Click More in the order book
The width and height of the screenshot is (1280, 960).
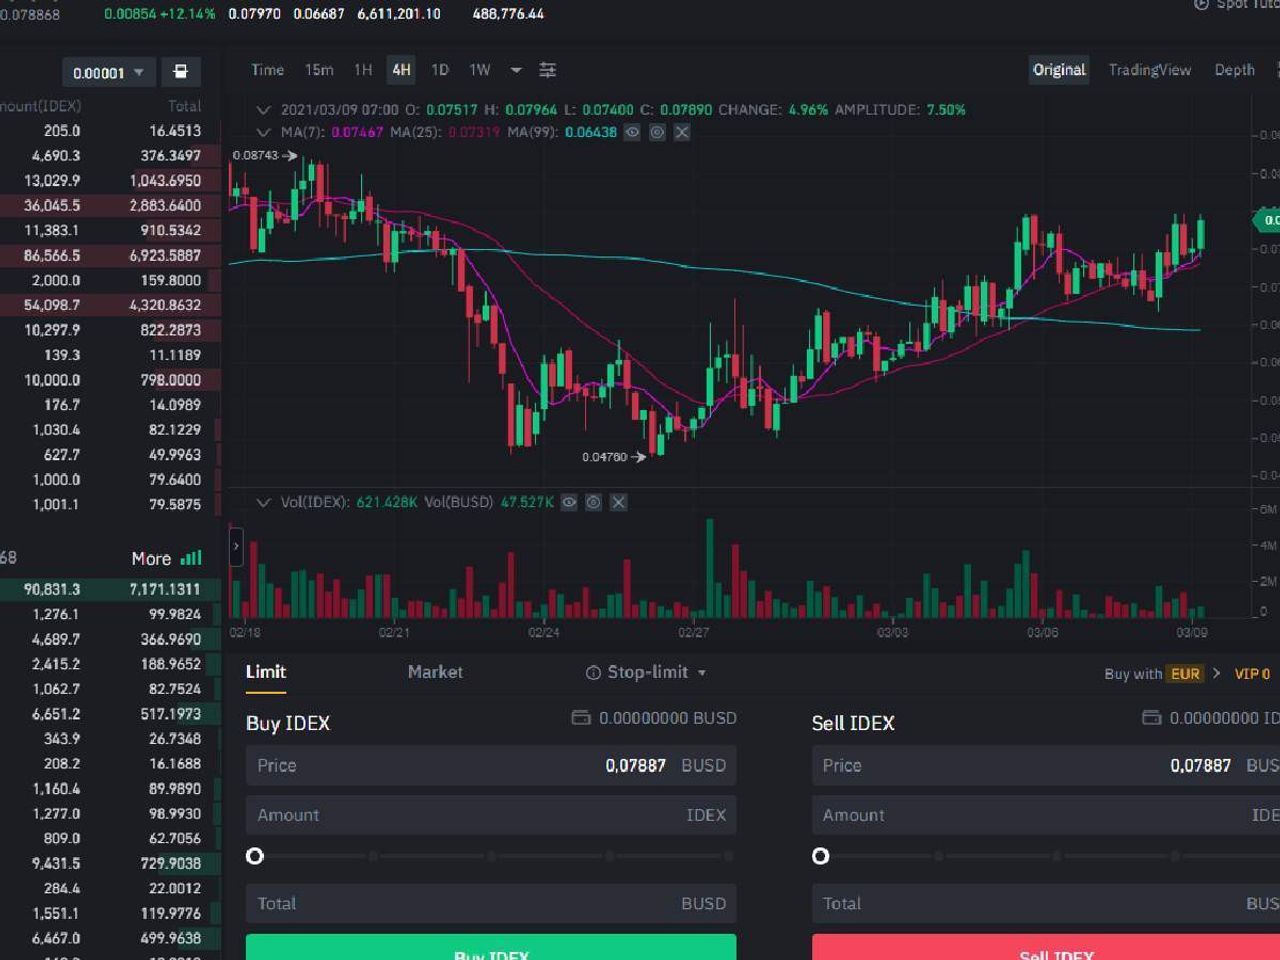click(x=151, y=559)
